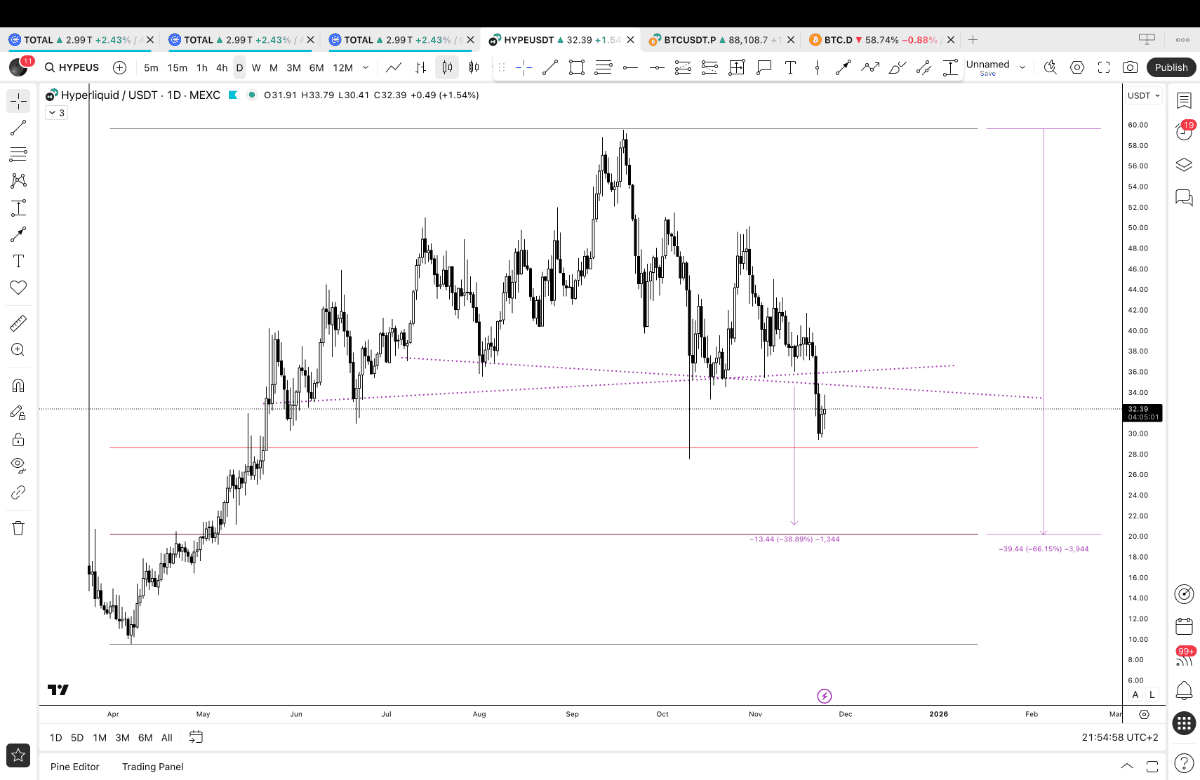Select the Measure ruler tool

point(18,324)
